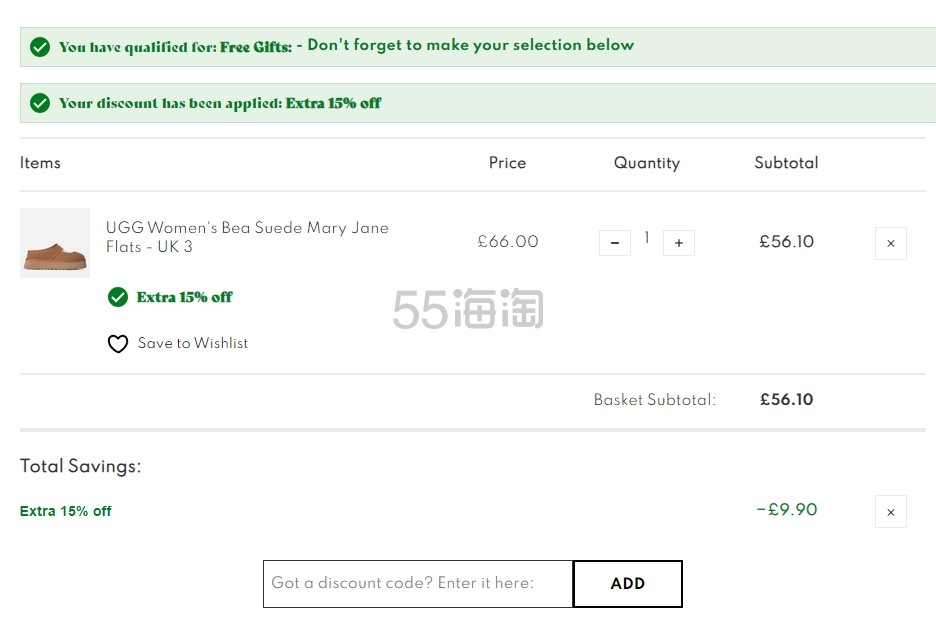The width and height of the screenshot is (936, 617).
Task: Click checkmark icon next to item Extra 15% off
Action: point(118,297)
